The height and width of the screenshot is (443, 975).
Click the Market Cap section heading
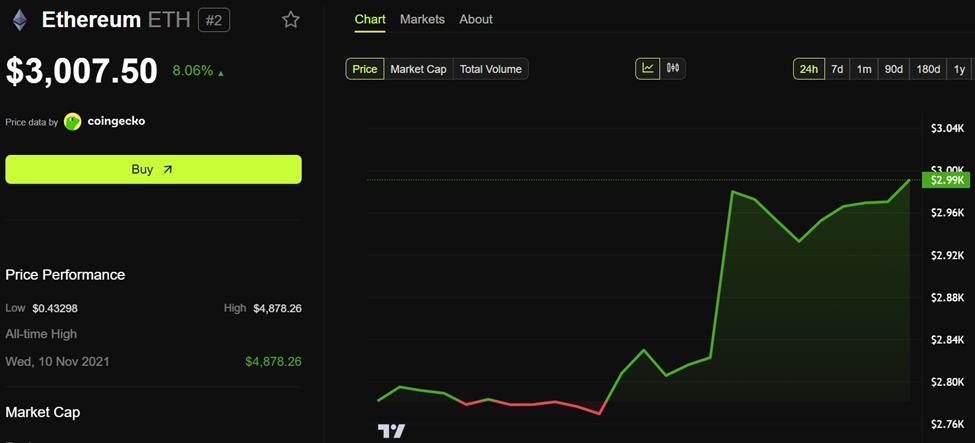(43, 412)
